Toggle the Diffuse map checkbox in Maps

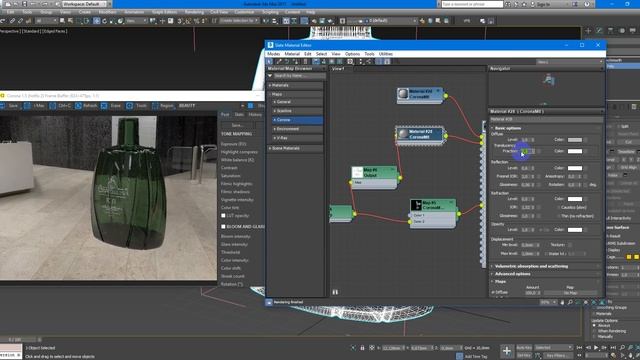pyautogui.click(x=493, y=293)
